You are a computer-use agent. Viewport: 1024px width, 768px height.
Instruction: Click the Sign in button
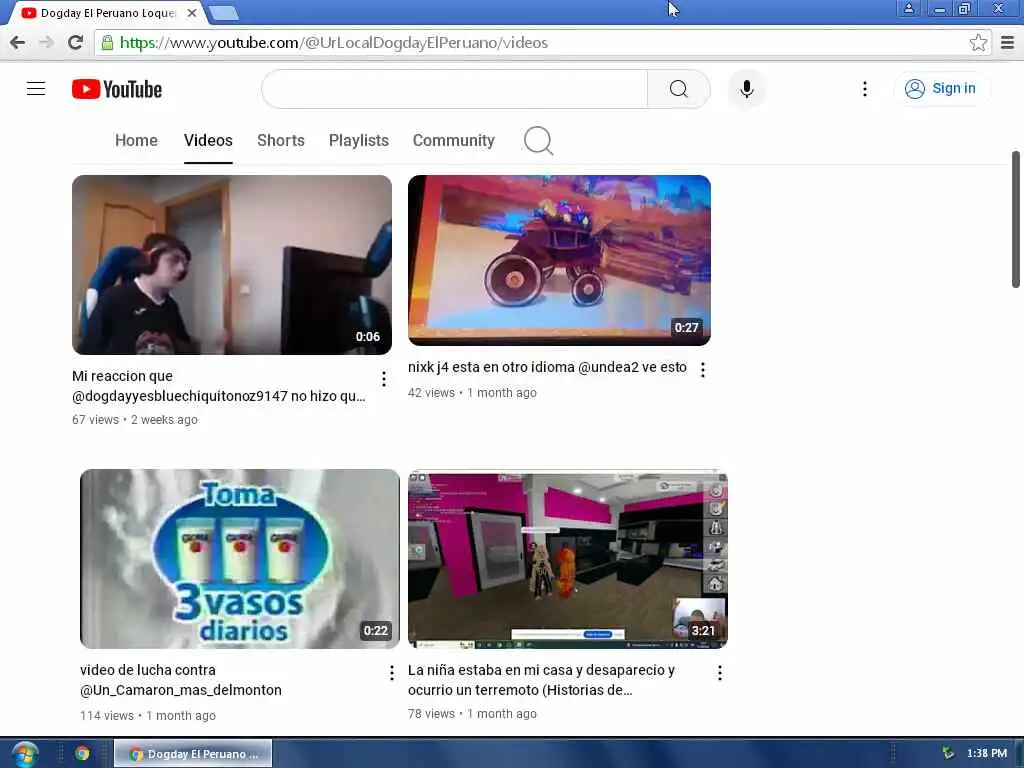click(941, 89)
